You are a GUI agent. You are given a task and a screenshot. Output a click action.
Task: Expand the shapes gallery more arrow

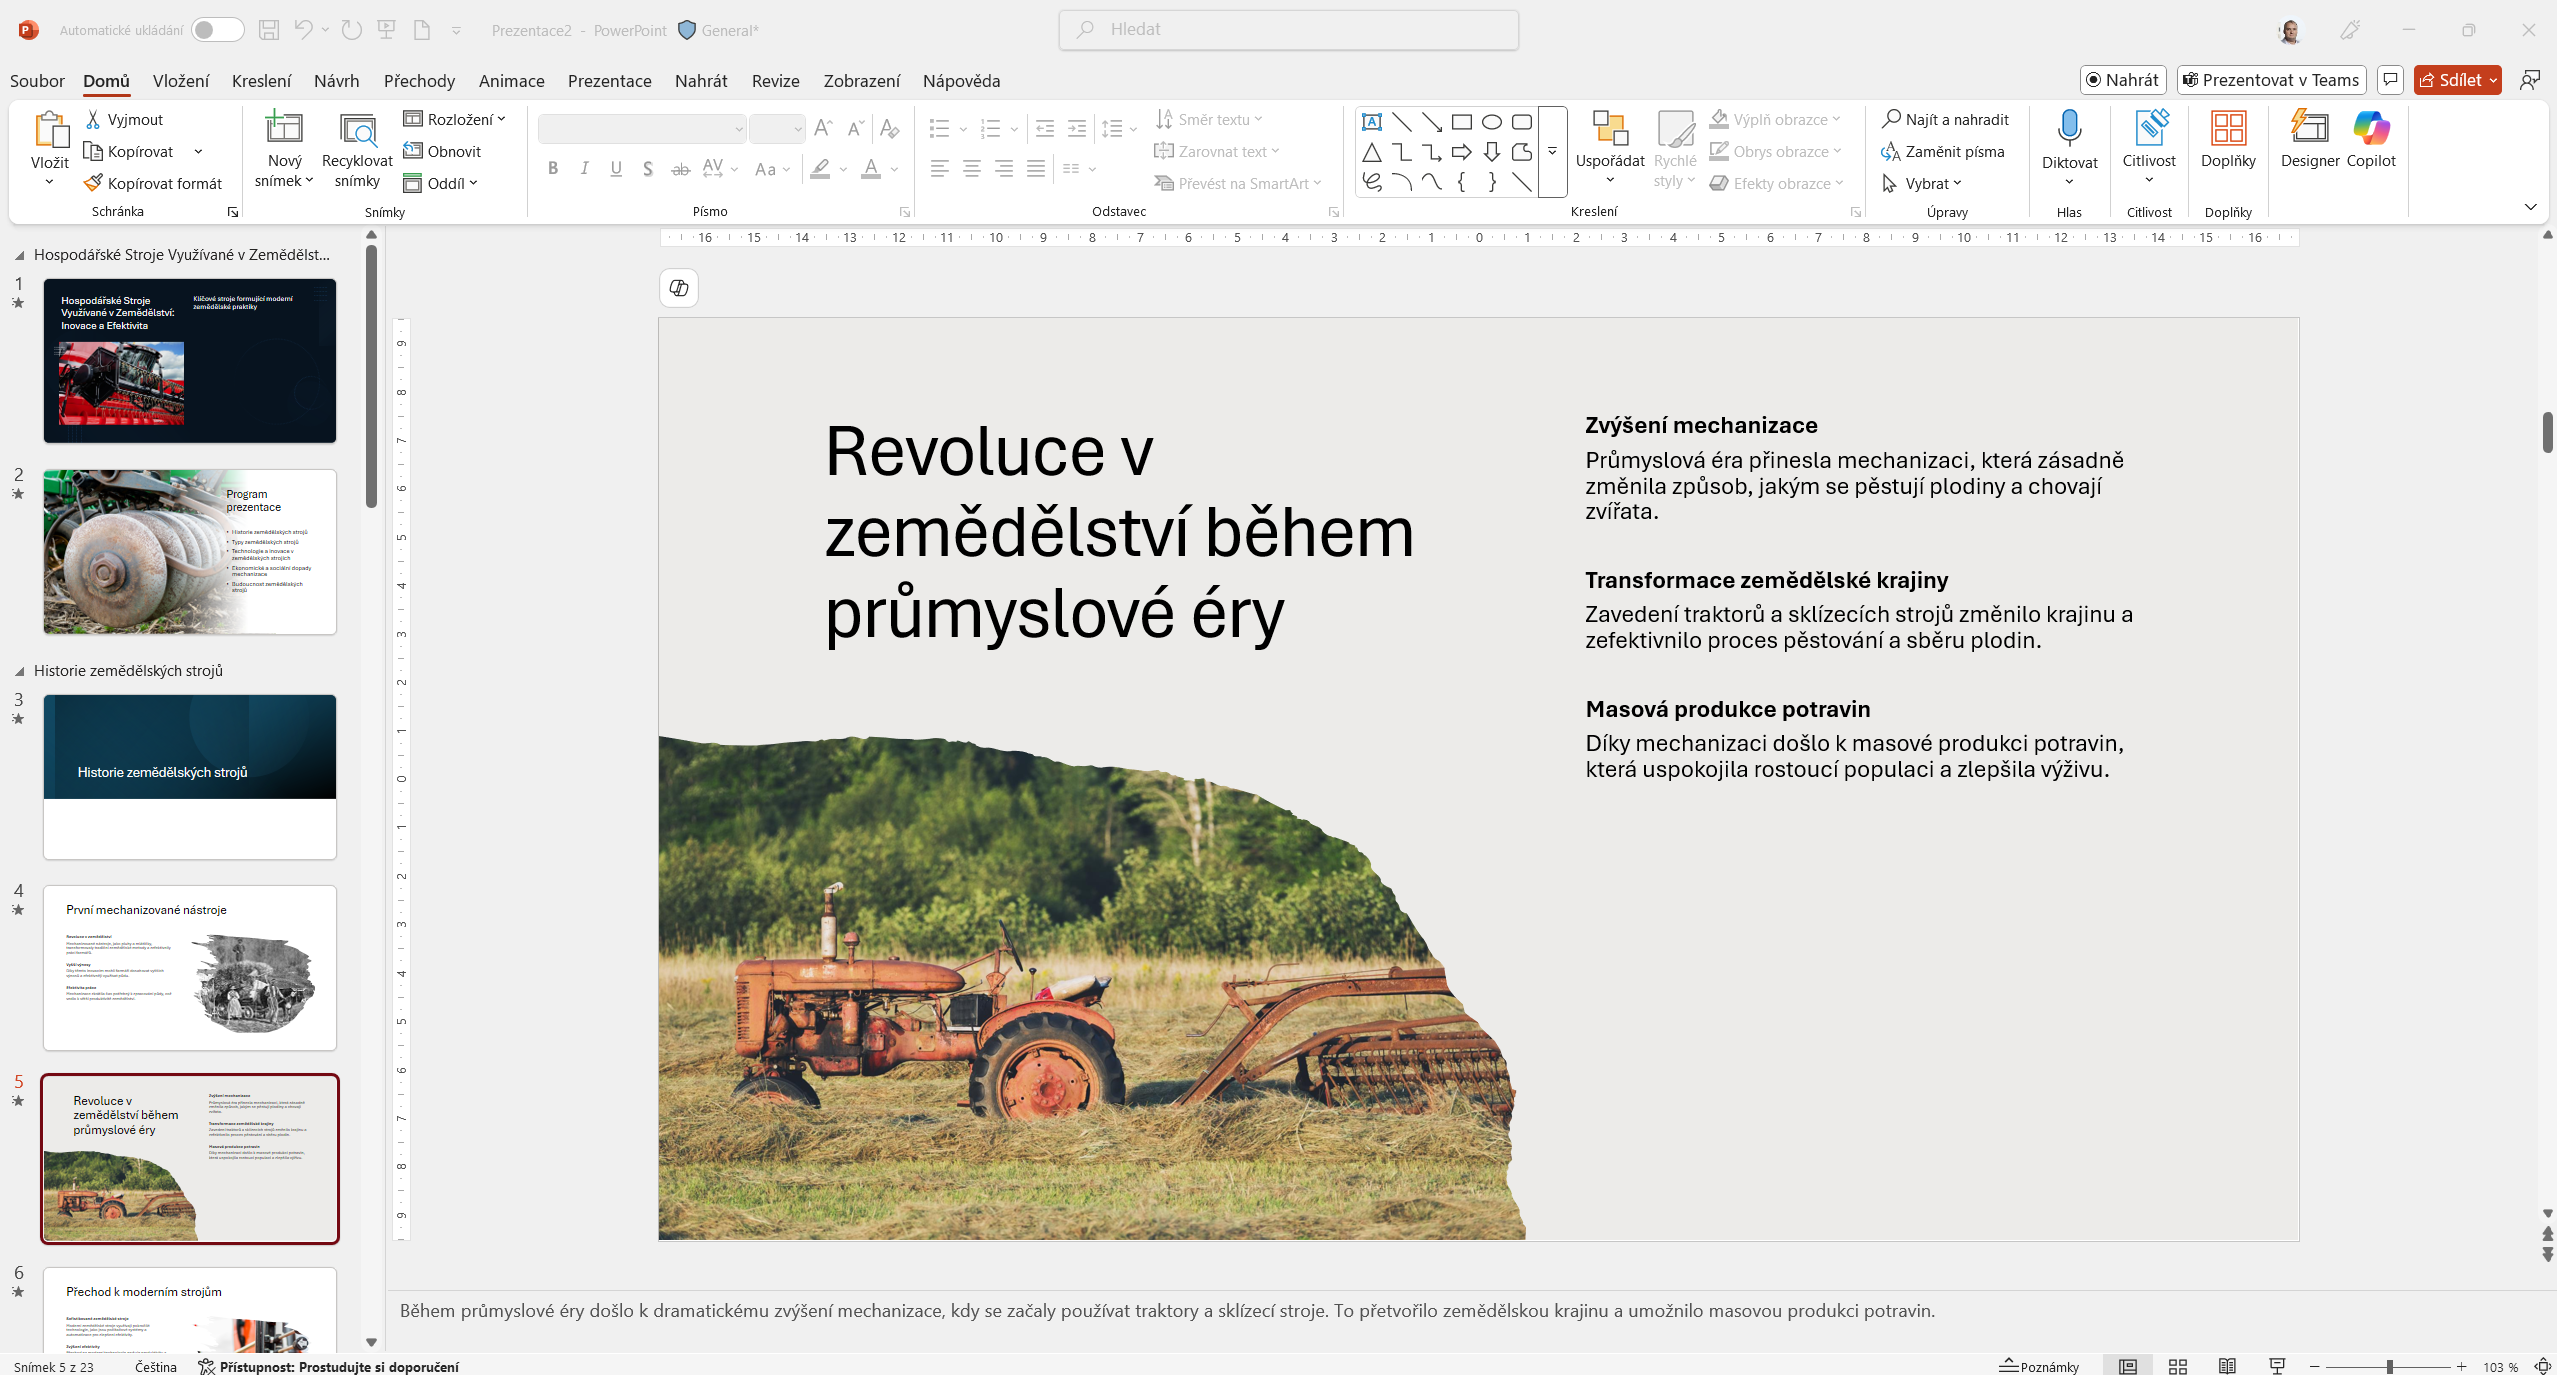pos(1552,152)
